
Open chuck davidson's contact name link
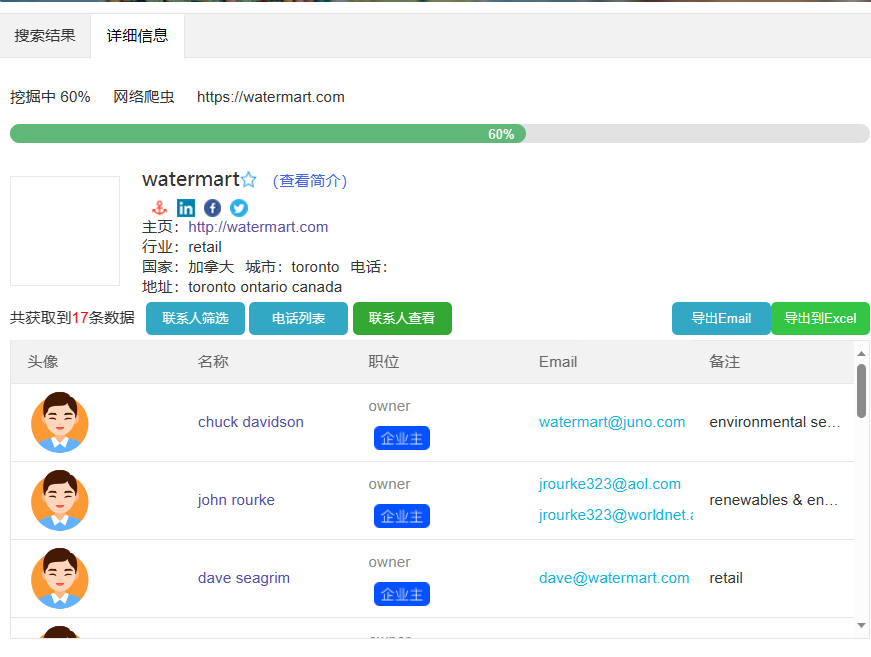(x=251, y=422)
